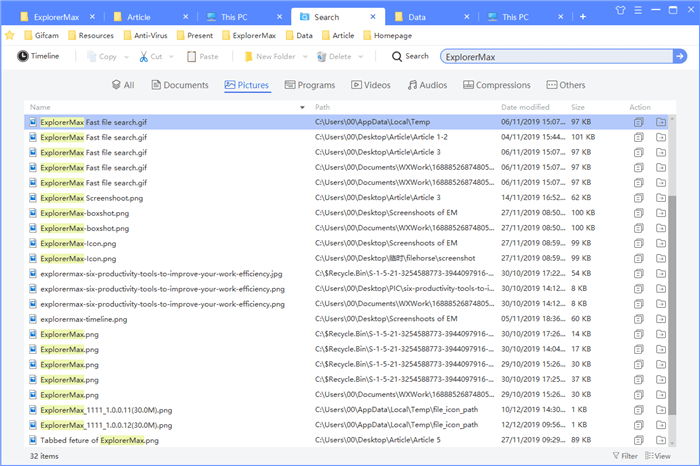Open the Timeline view
Image resolution: width=700 pixels, height=466 pixels.
[38, 56]
